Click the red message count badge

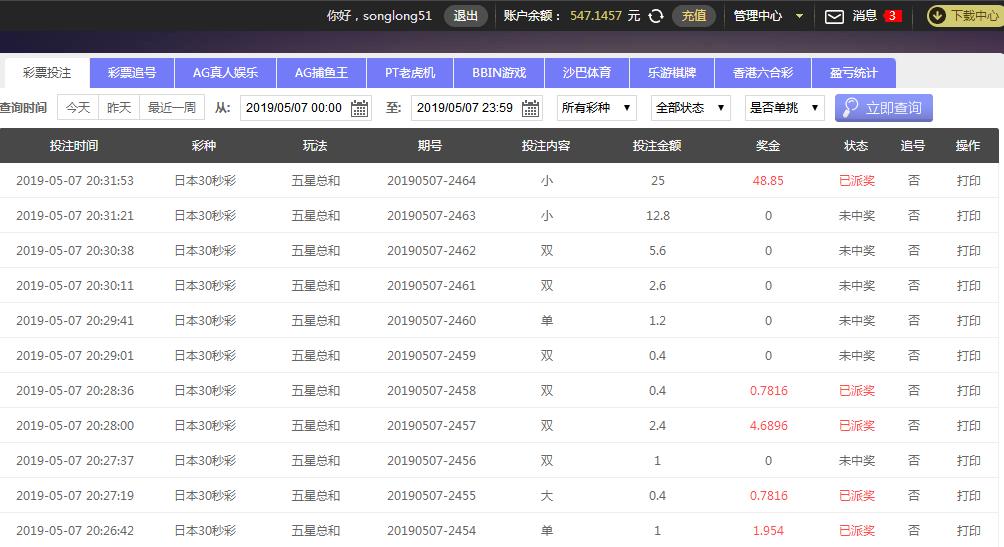[x=892, y=16]
